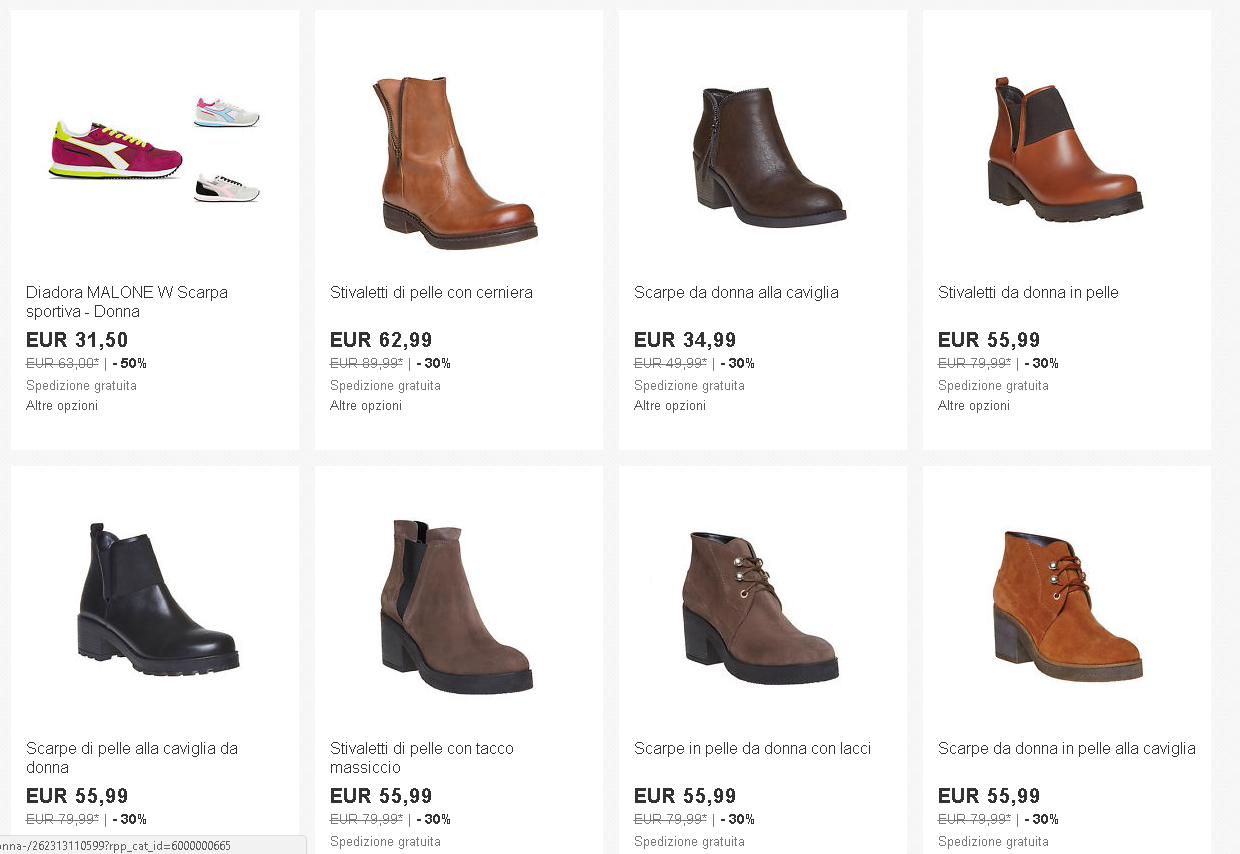Viewport: 1240px width, 854px height.
Task: Open the Diadora MALONE W sneaker image
Action: click(x=154, y=150)
